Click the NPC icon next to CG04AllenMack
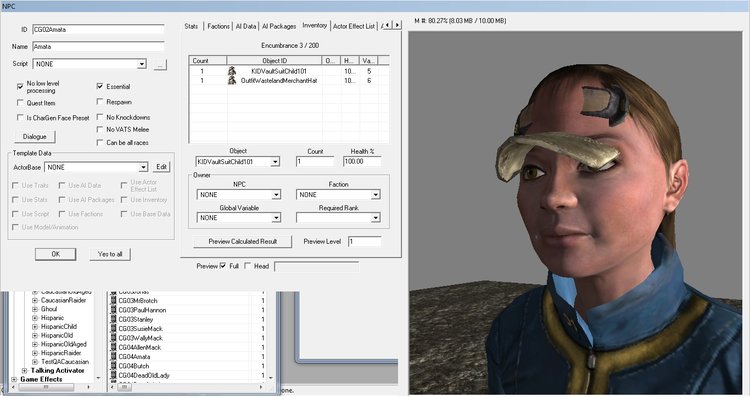The image size is (750, 398). click(113, 347)
